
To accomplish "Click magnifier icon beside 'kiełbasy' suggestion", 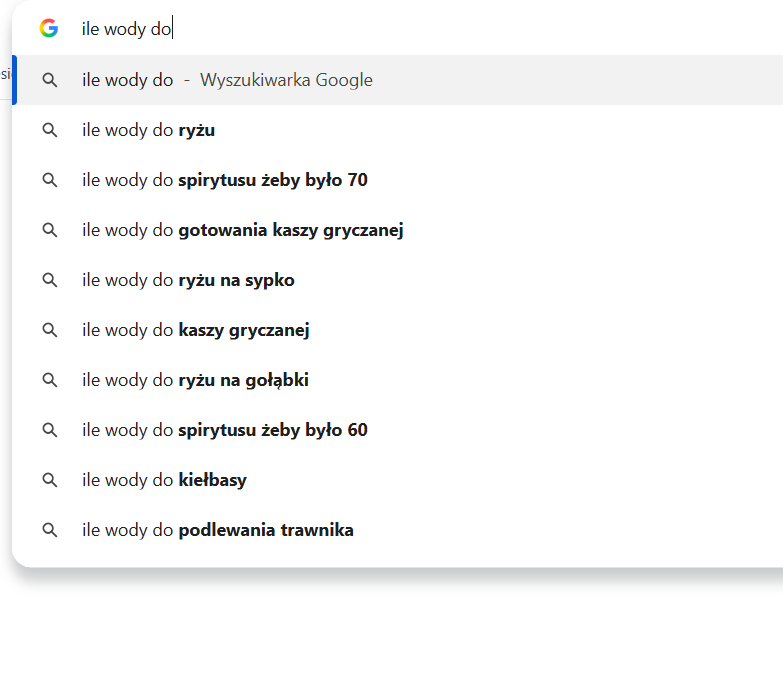I will pos(49,480).
